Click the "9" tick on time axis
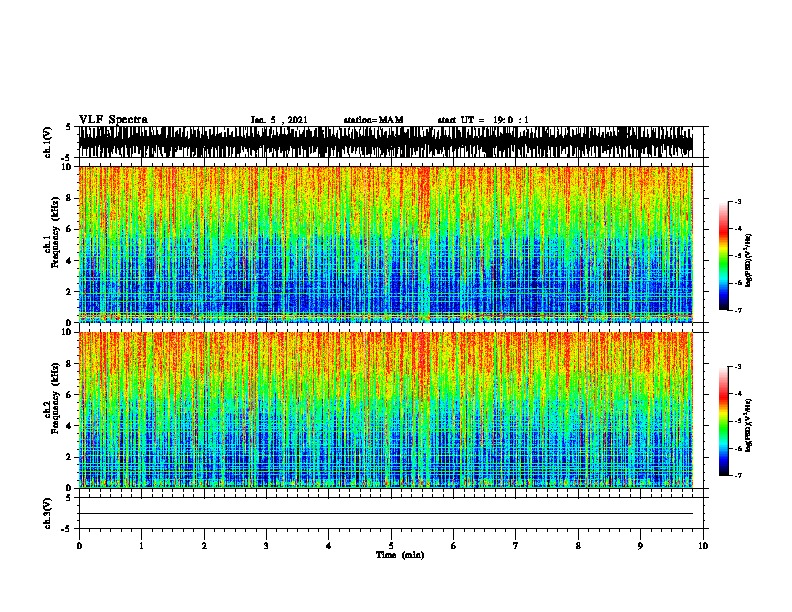Image resolution: width=792 pixels, height=612 pixels. tap(640, 546)
